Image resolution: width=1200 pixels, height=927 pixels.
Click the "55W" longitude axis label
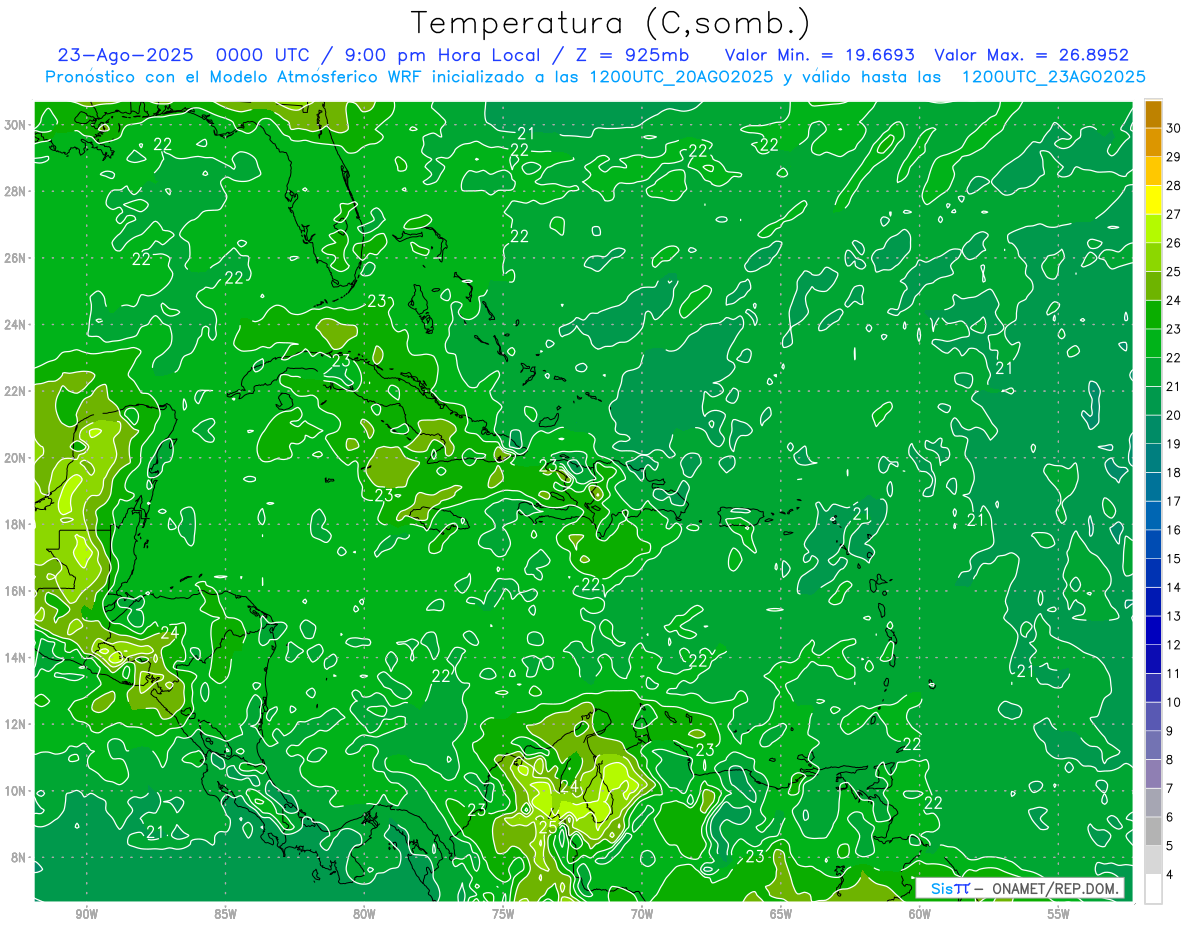point(1059,915)
